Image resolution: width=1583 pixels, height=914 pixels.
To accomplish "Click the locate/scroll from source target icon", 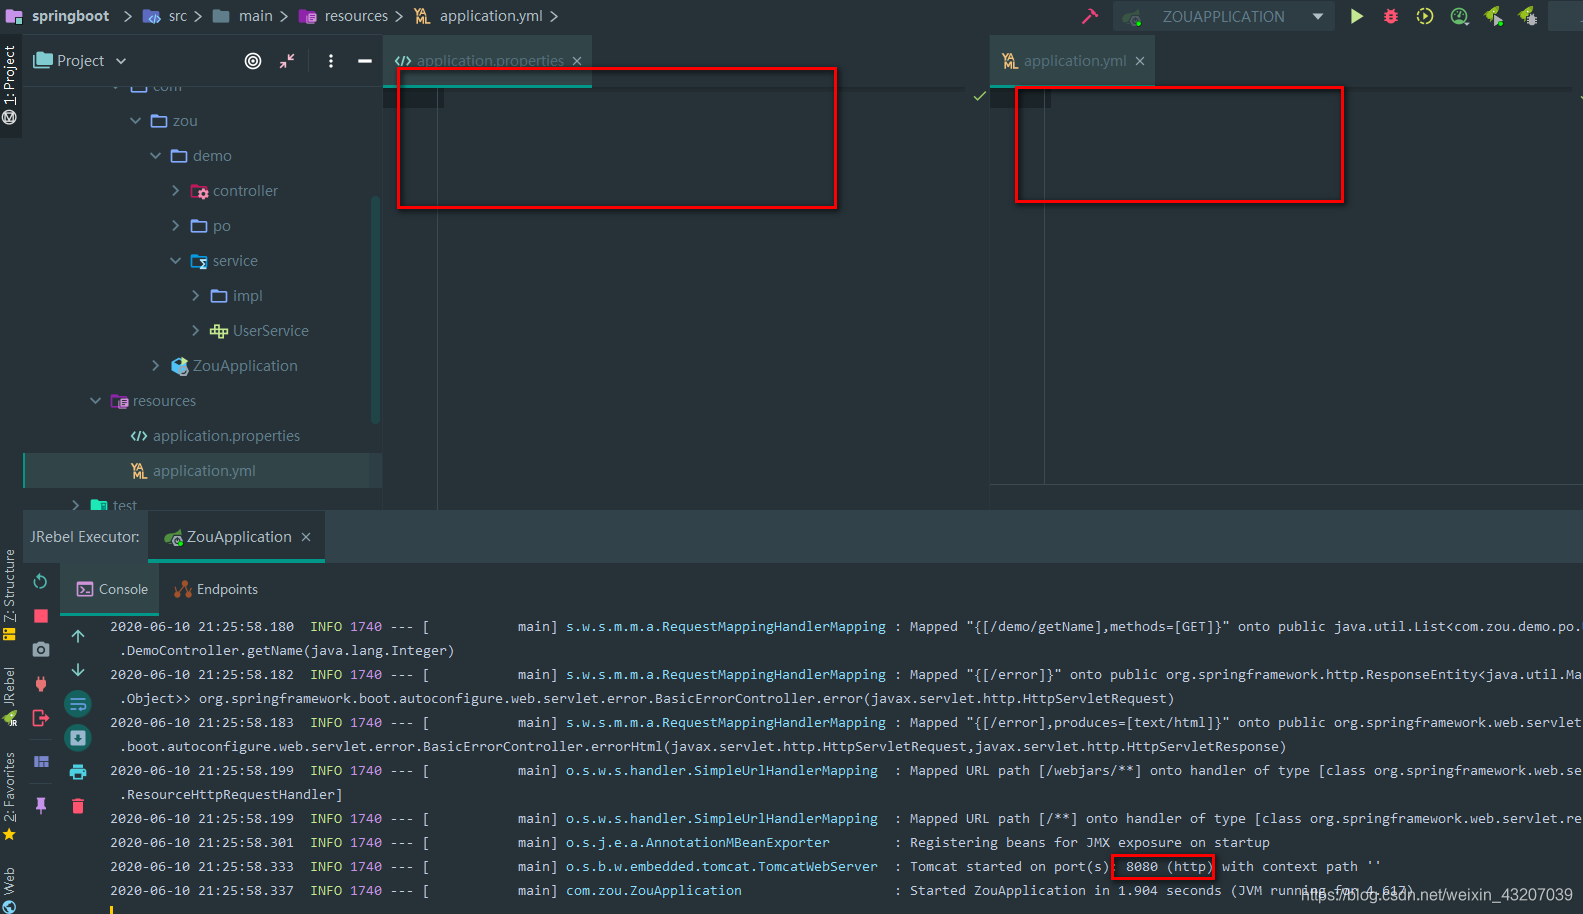I will [x=253, y=61].
